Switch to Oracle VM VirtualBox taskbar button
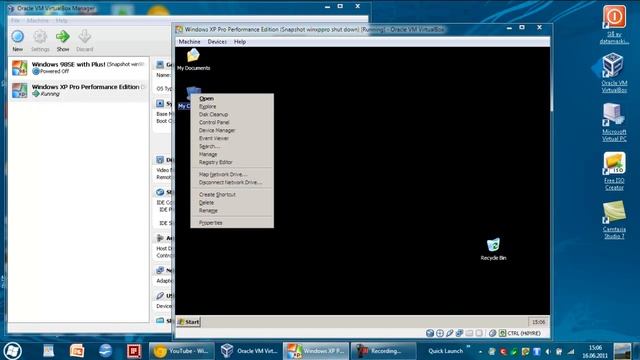Screen dimensions: 640x360 tap(249, 351)
